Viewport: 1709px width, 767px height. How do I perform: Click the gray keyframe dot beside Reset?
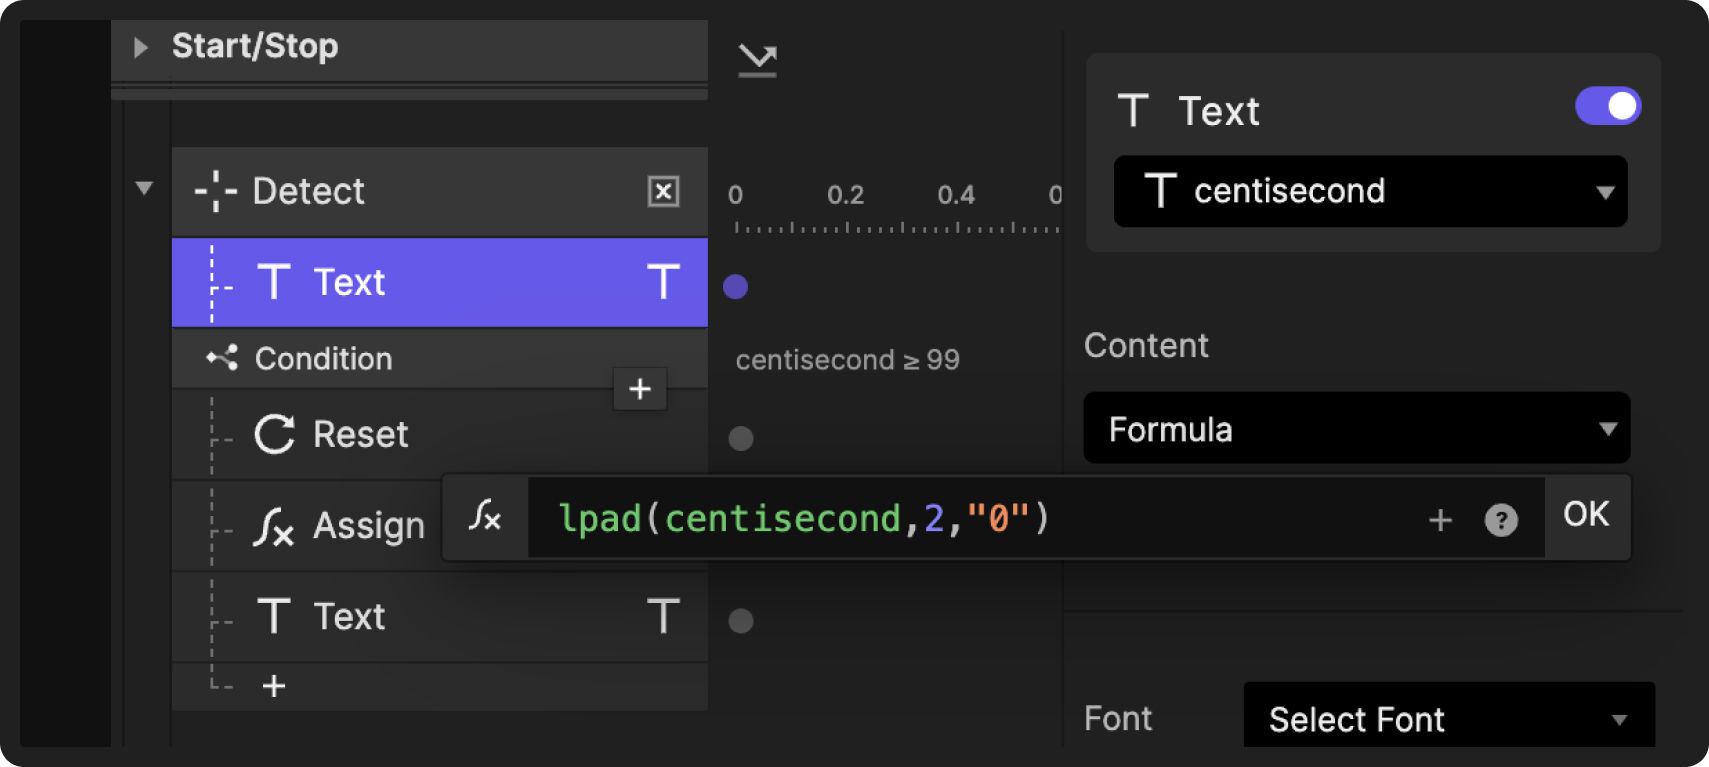point(741,438)
